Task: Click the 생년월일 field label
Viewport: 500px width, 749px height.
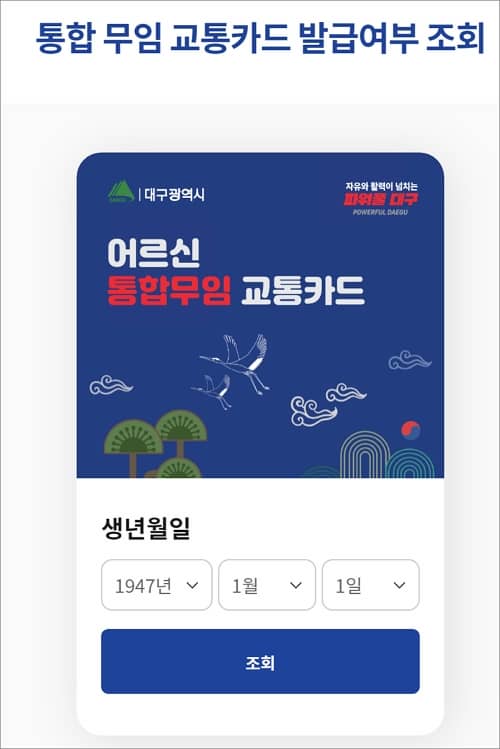Action: tap(146, 528)
